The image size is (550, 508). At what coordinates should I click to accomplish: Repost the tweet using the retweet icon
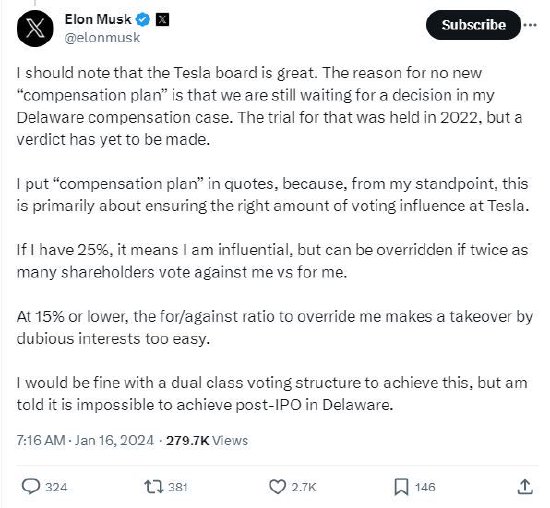(x=154, y=487)
